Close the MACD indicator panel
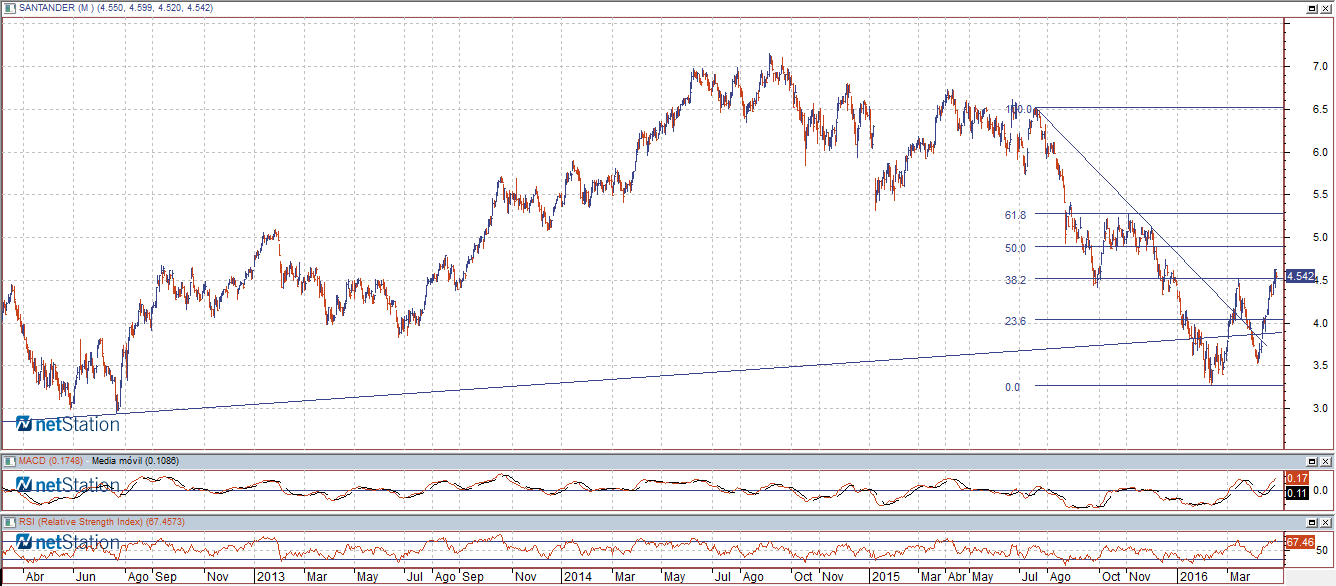 pyautogui.click(x=1324, y=461)
